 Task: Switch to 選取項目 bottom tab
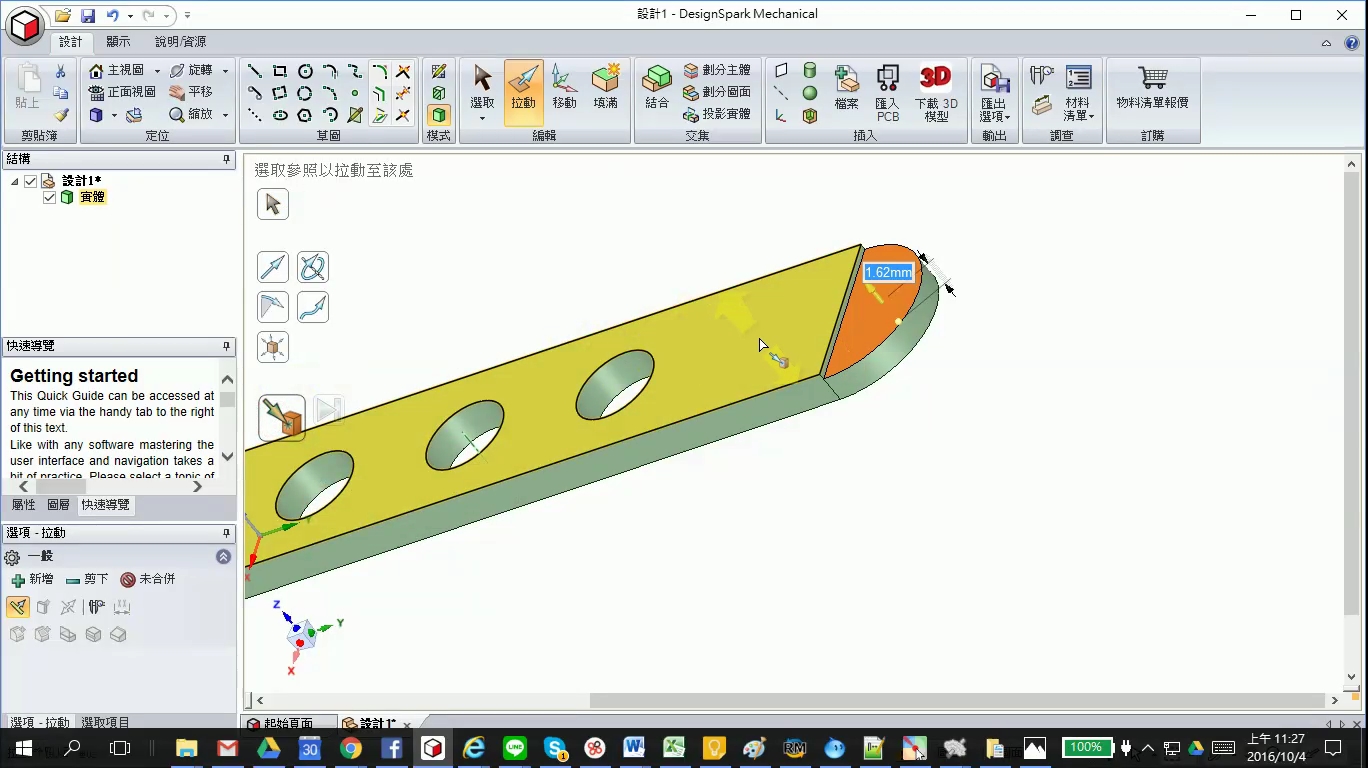[x=105, y=722]
